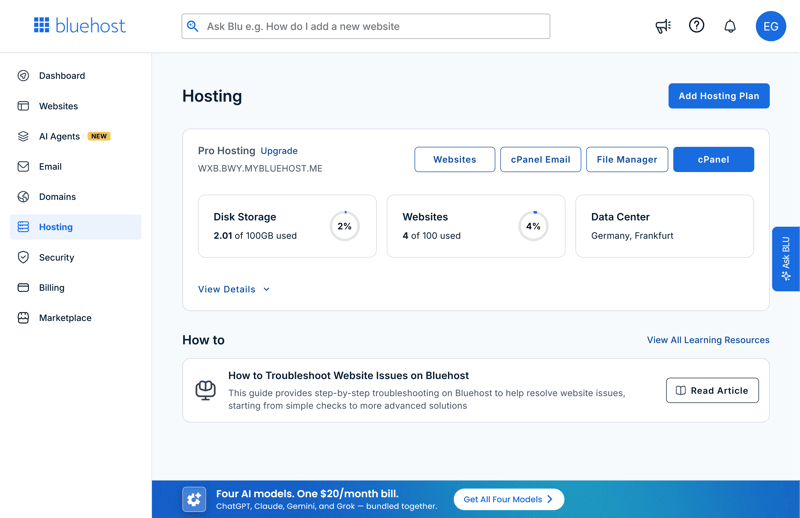Open the Websites sidebar menu item
Screen dimensions: 800x518
pyautogui.click(x=76, y=106)
